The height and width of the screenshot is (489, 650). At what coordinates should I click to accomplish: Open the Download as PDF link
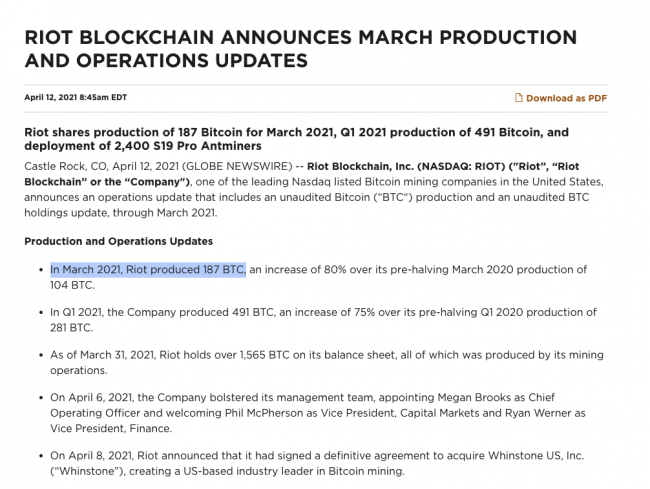point(561,98)
